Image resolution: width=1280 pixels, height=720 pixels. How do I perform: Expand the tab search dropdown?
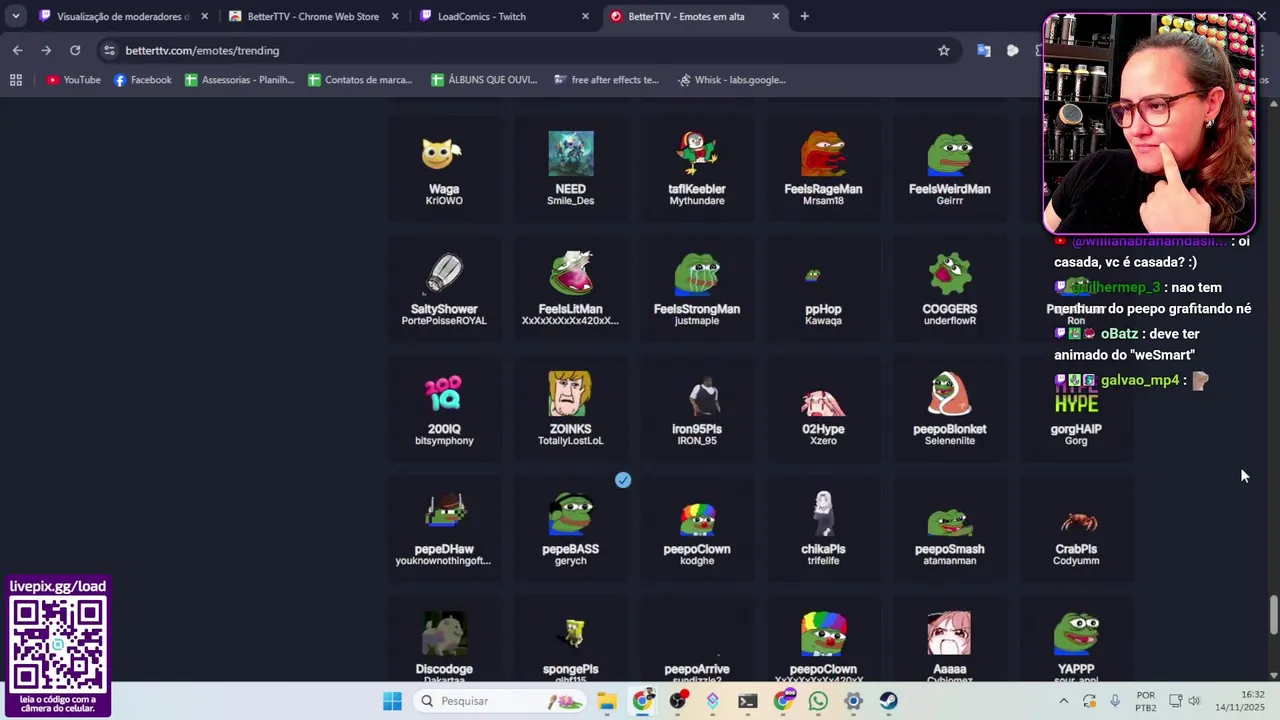[x=15, y=16]
